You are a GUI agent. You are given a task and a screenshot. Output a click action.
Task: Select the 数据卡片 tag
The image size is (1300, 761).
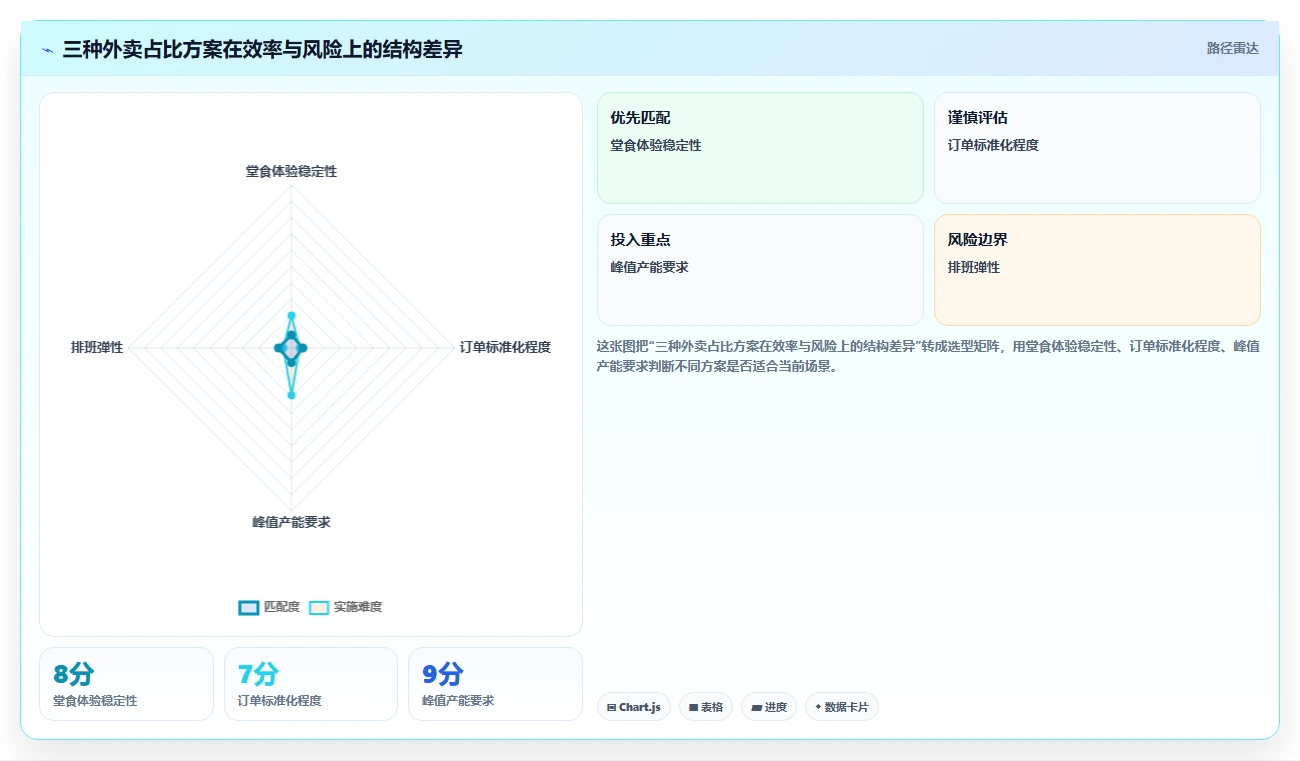click(x=842, y=707)
